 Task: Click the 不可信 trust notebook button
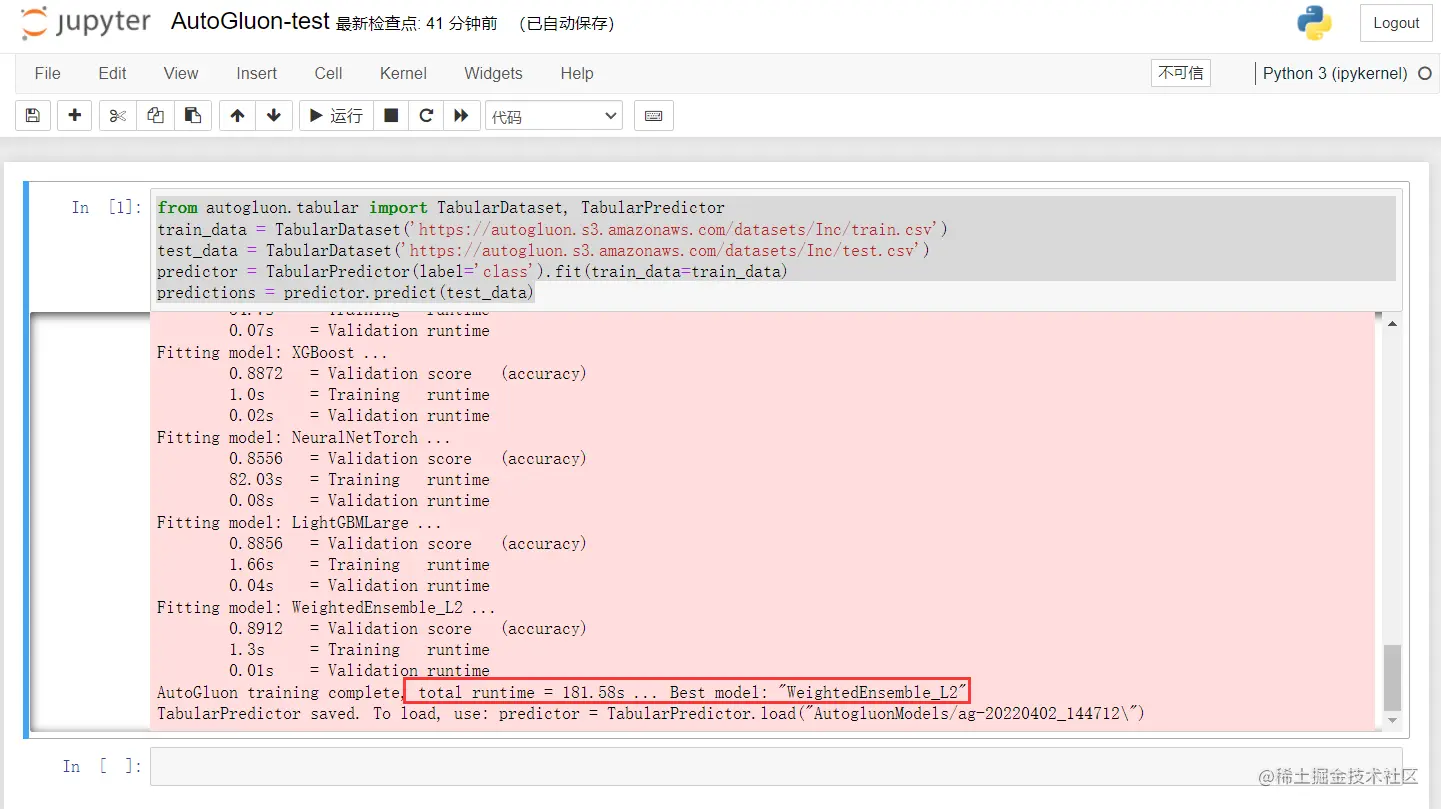coord(1181,73)
